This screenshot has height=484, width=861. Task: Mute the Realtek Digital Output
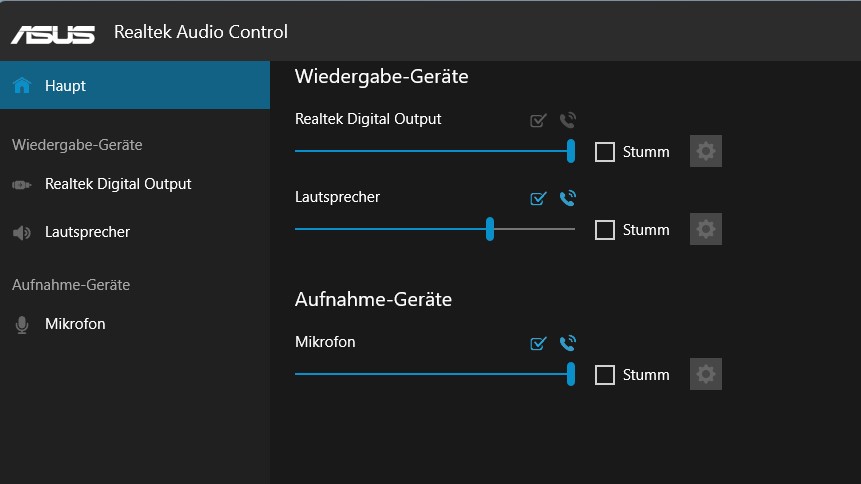click(x=605, y=152)
